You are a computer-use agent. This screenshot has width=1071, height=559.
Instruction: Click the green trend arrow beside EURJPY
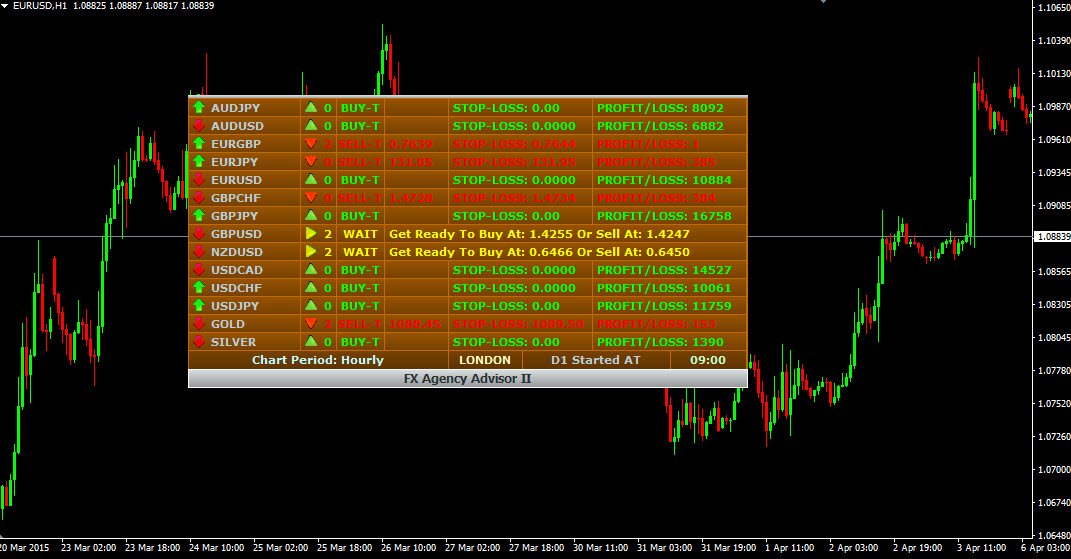(199, 161)
